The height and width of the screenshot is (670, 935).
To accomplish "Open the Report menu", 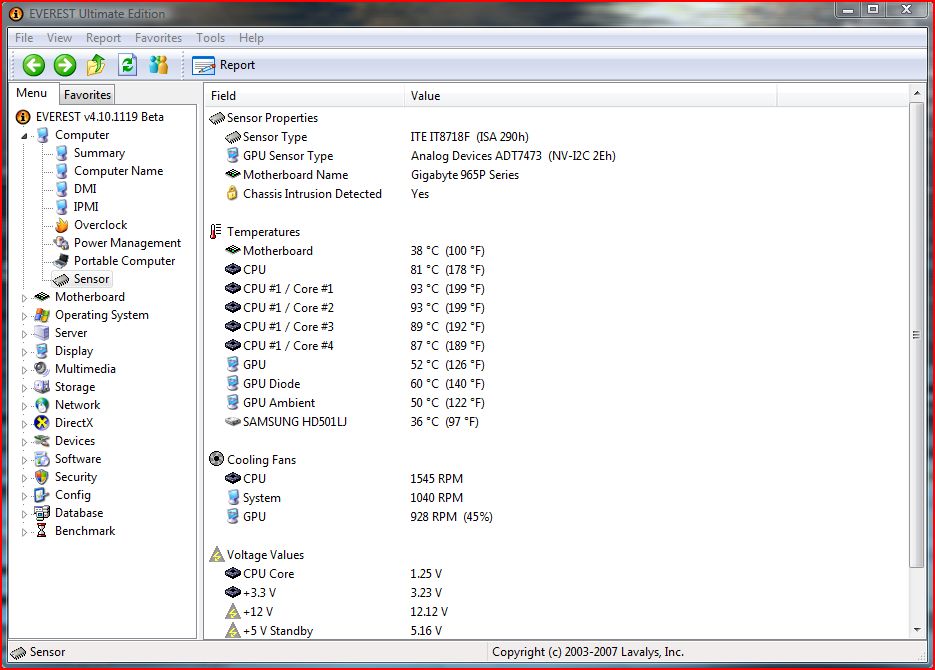I will [103, 38].
